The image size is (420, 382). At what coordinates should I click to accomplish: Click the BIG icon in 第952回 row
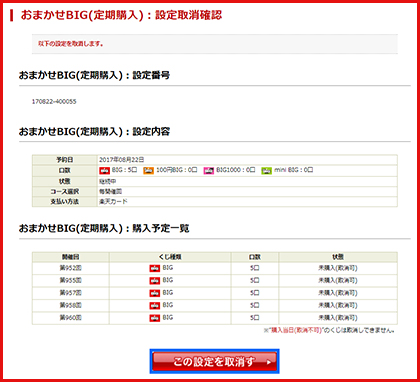point(154,268)
